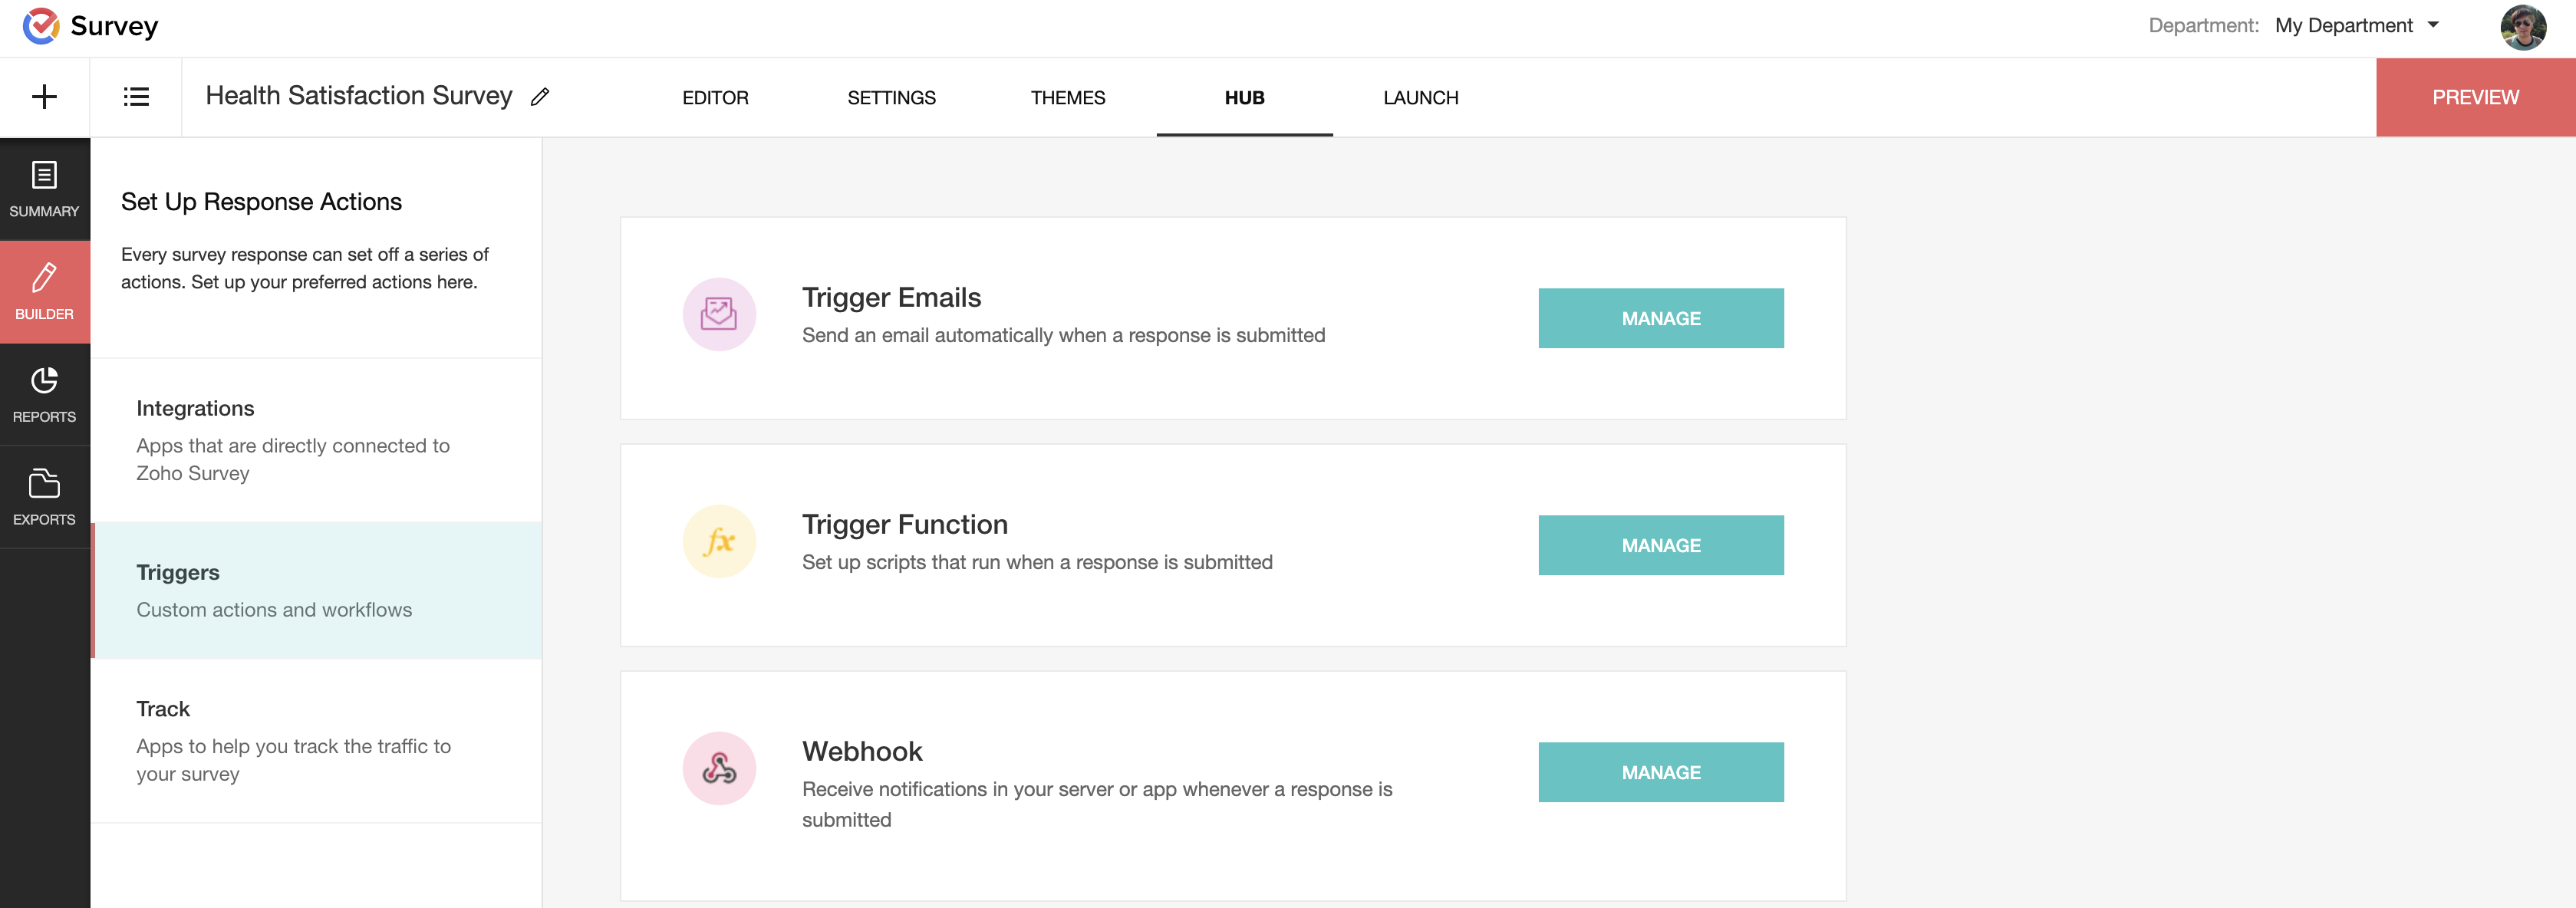Image resolution: width=2576 pixels, height=908 pixels.
Task: Select the Builder sidebar icon
Action: click(x=44, y=291)
